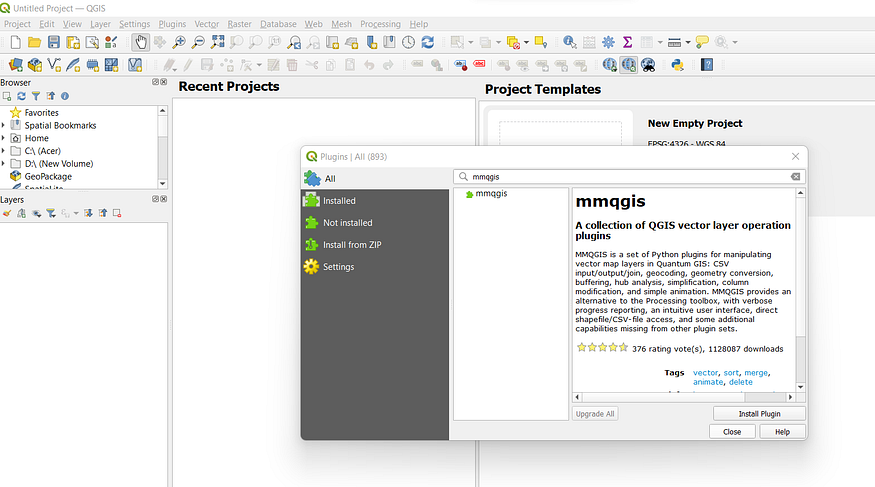
Task: Click plugin description horizontal scrollbar right arrow
Action: click(790, 397)
